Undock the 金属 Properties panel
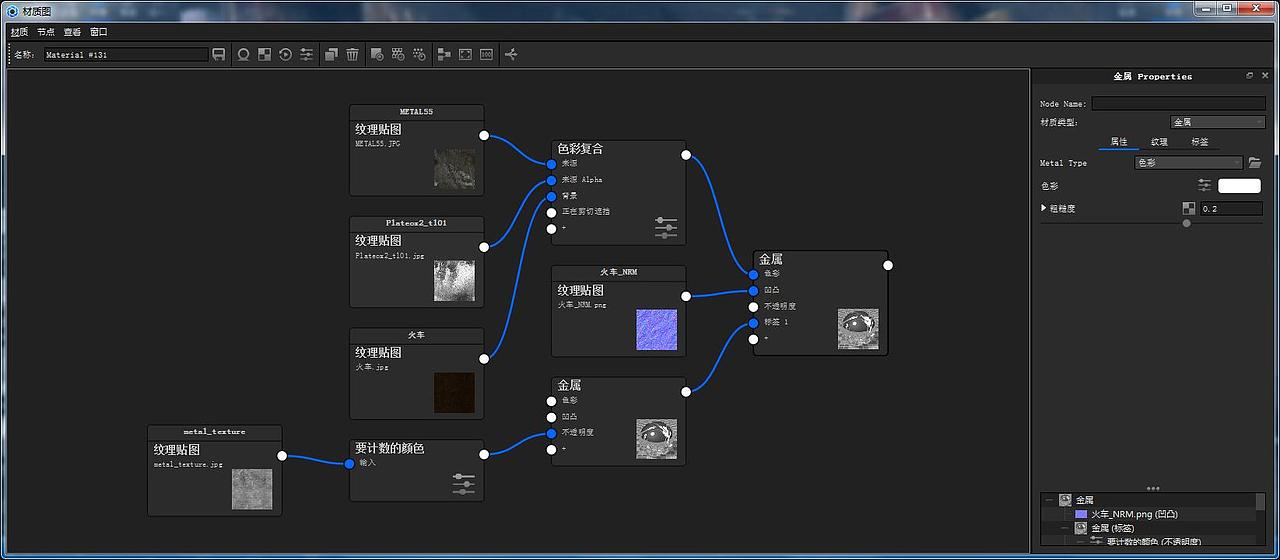The image size is (1280, 560). pyautogui.click(x=1249, y=76)
